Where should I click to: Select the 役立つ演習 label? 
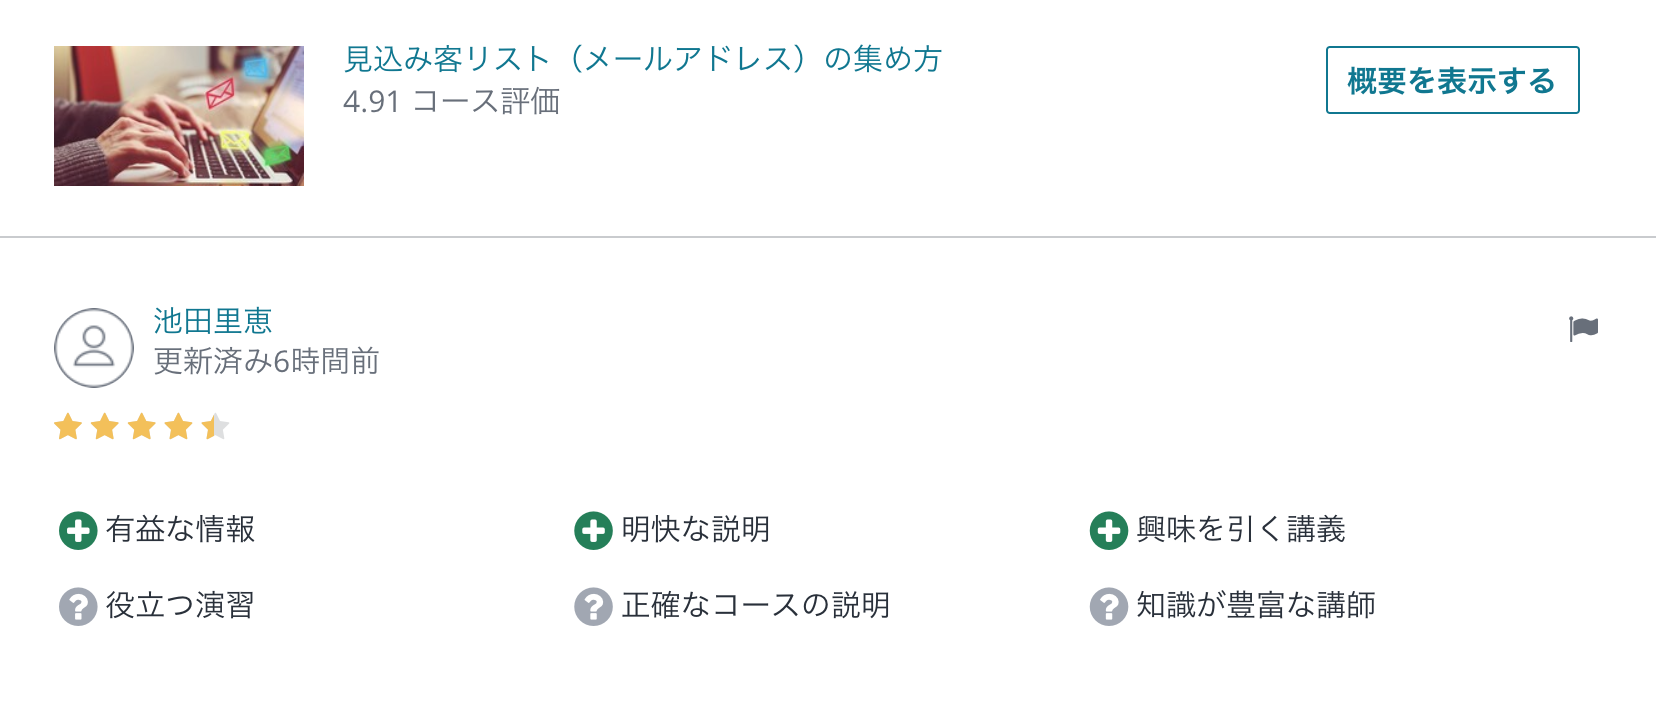[x=181, y=605]
